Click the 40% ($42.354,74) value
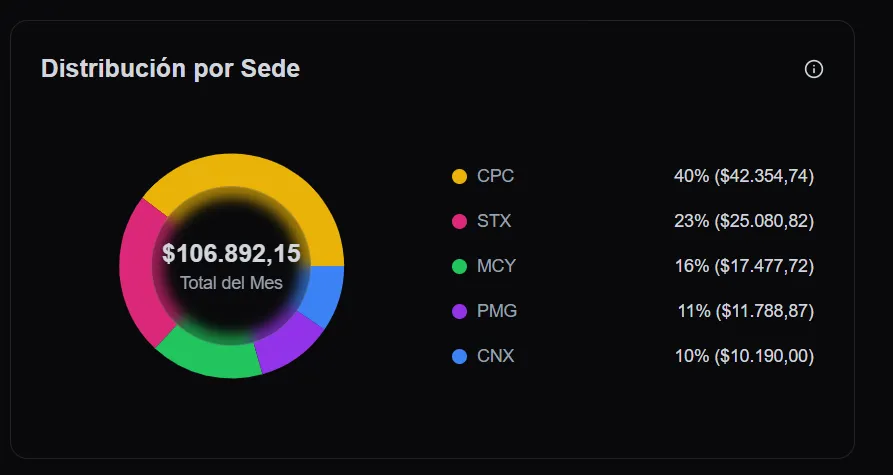 [744, 176]
